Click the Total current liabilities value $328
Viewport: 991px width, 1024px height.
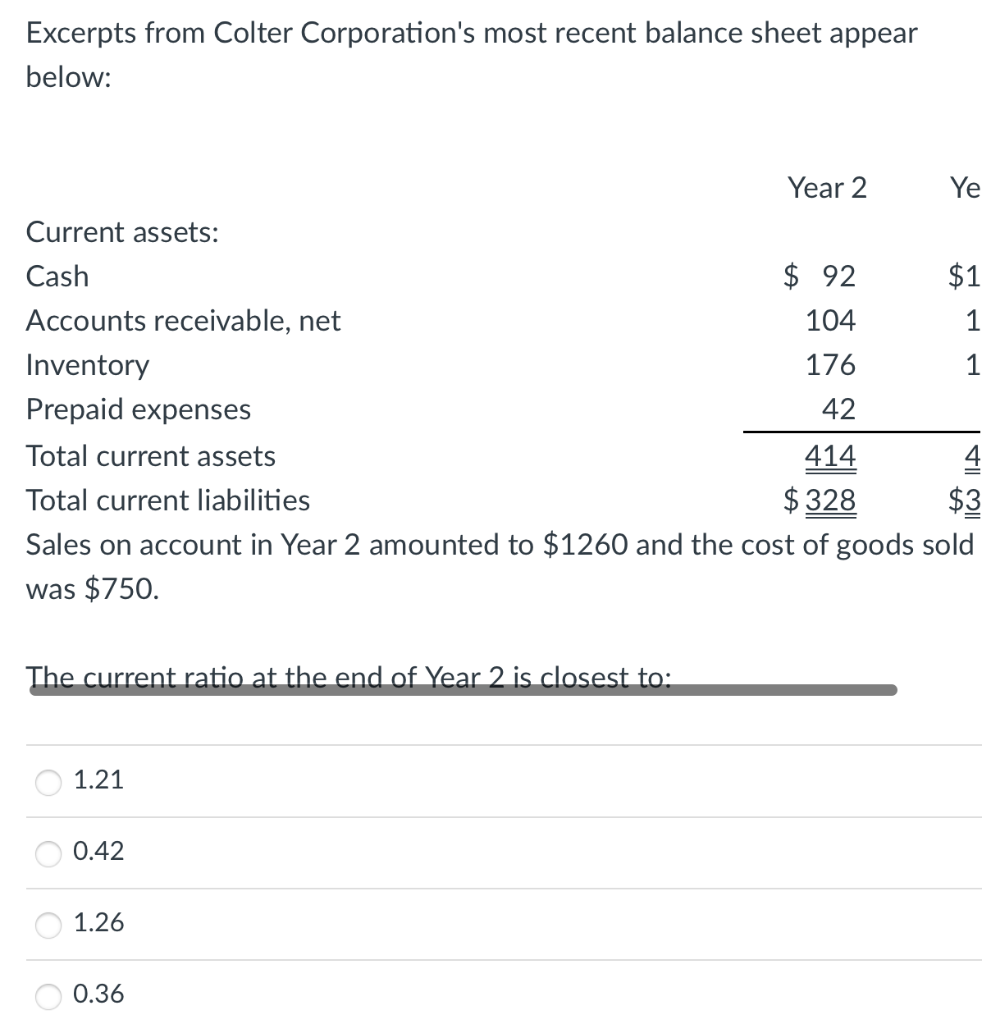(x=819, y=501)
